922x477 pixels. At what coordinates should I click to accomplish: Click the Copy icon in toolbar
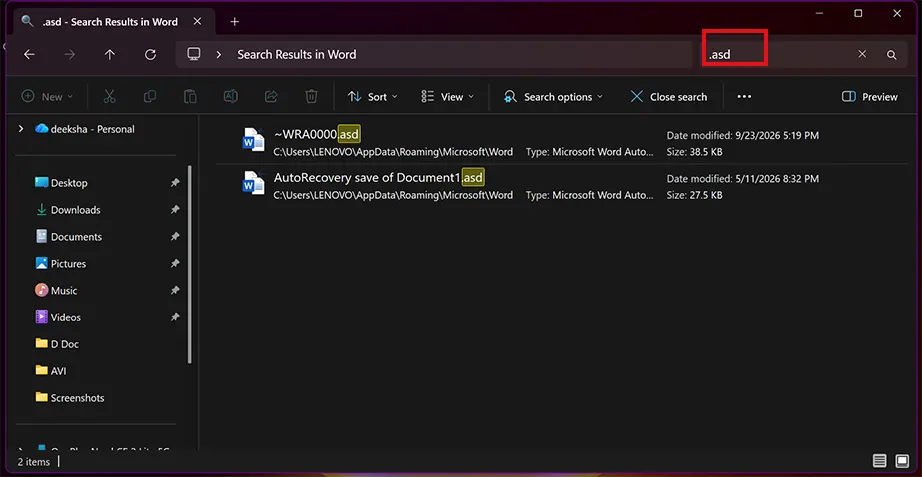tap(150, 96)
